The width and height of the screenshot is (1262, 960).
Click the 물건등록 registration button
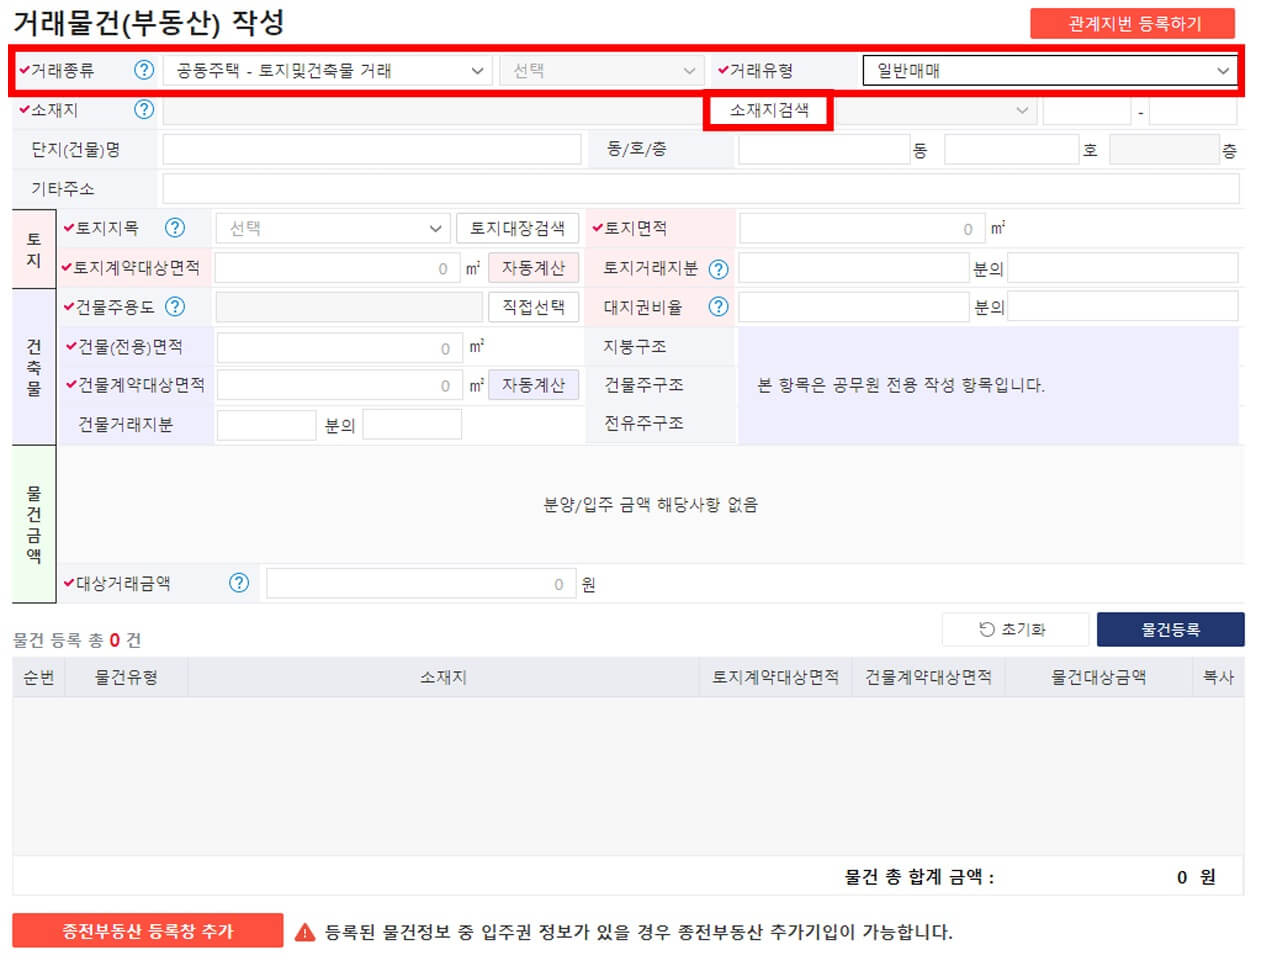pyautogui.click(x=1172, y=629)
